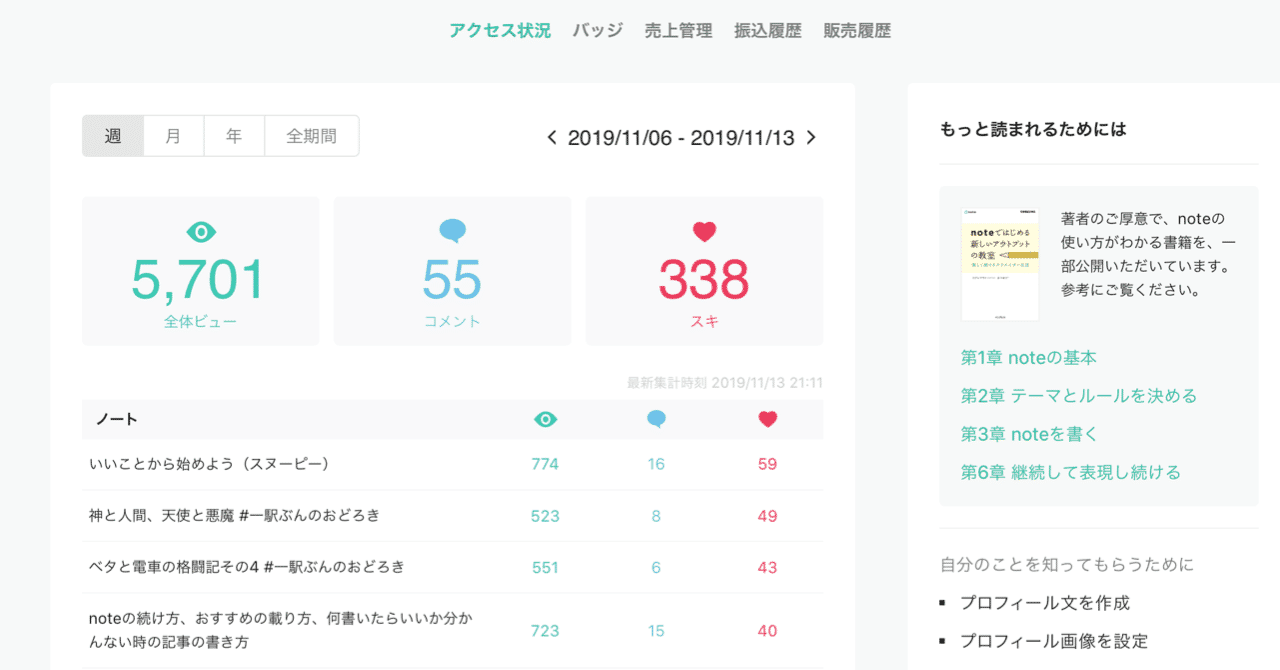Viewport: 1280px width, 670px height.
Task: Open link 第2章 テーマとルールを決める
Action: [x=1079, y=395]
